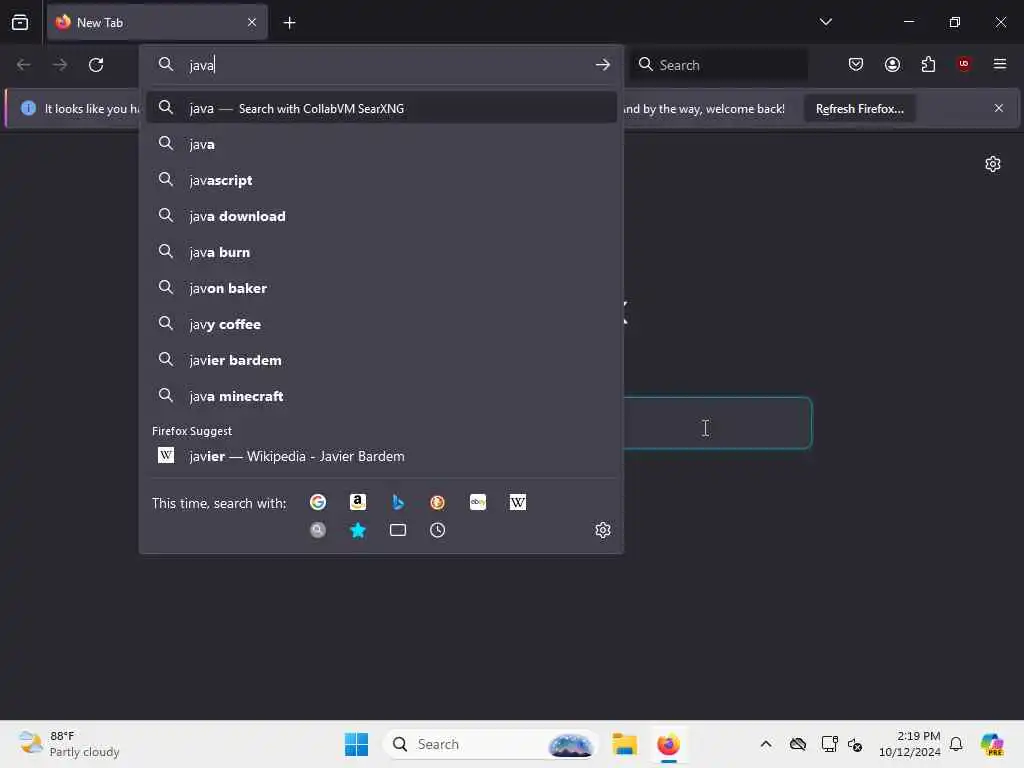1024x768 pixels.
Task: Open the uBlock Origin extension icon
Action: pos(964,64)
